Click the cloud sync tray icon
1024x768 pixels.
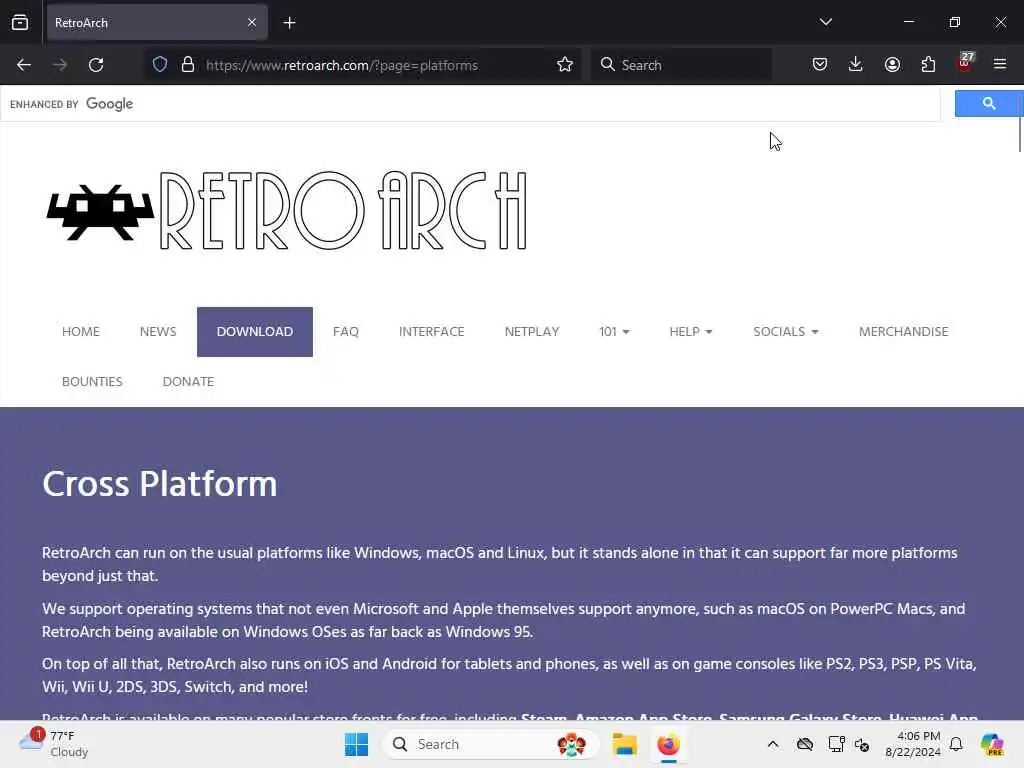coord(805,744)
